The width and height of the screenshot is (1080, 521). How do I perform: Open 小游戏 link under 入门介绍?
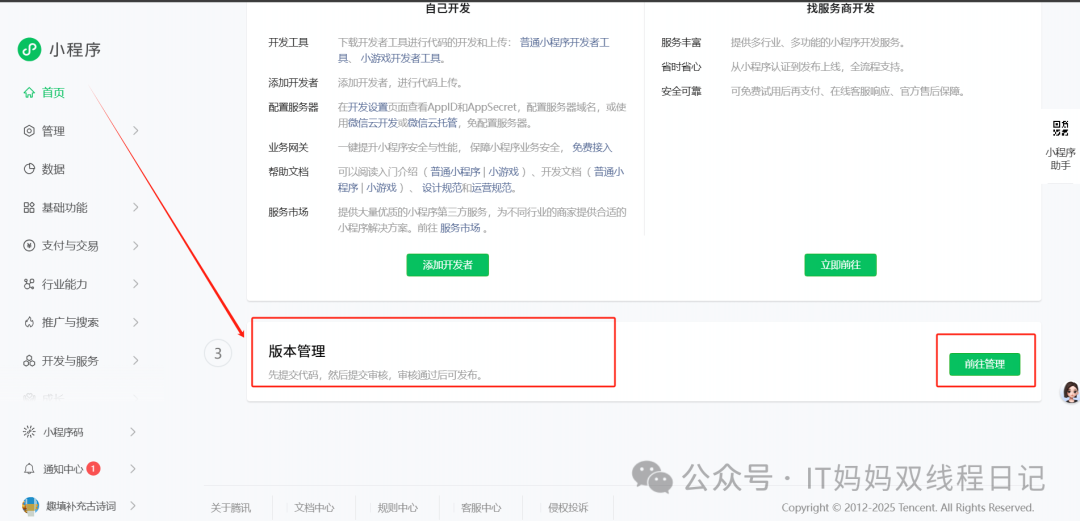[x=503, y=172]
